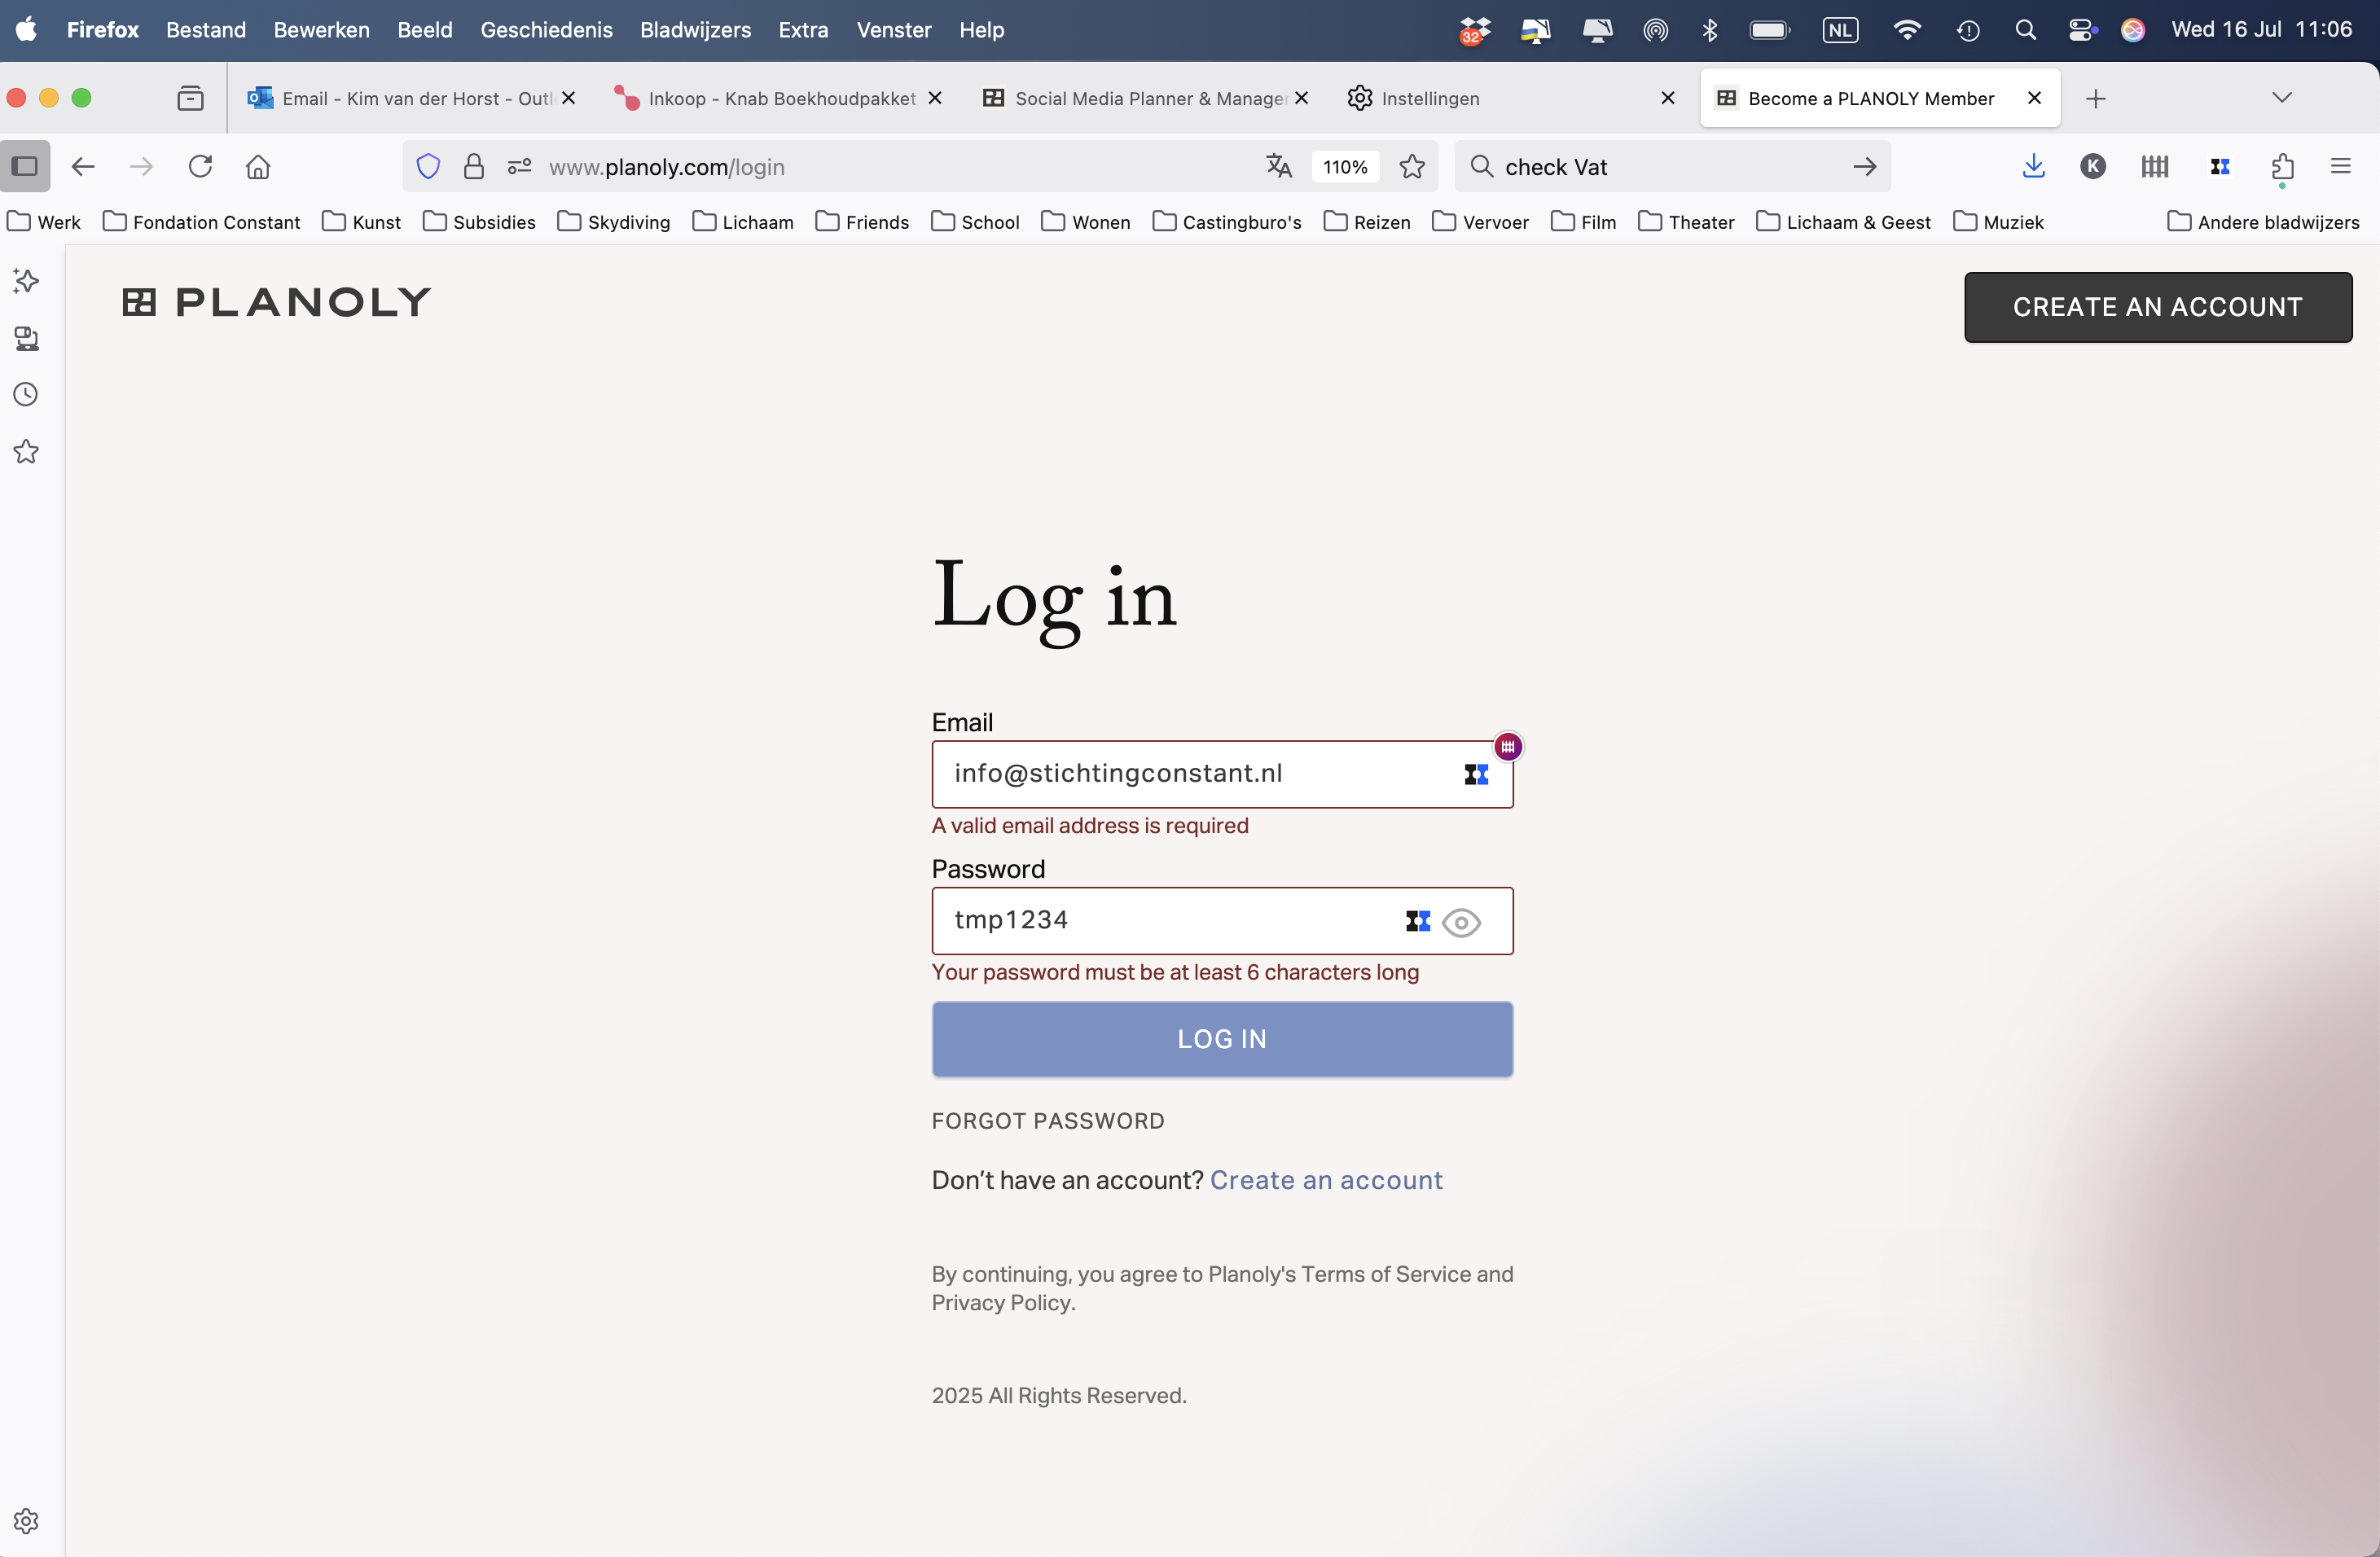Open the library bookshelf toolbar icon
This screenshot has width=2380, height=1557.
[2155, 166]
